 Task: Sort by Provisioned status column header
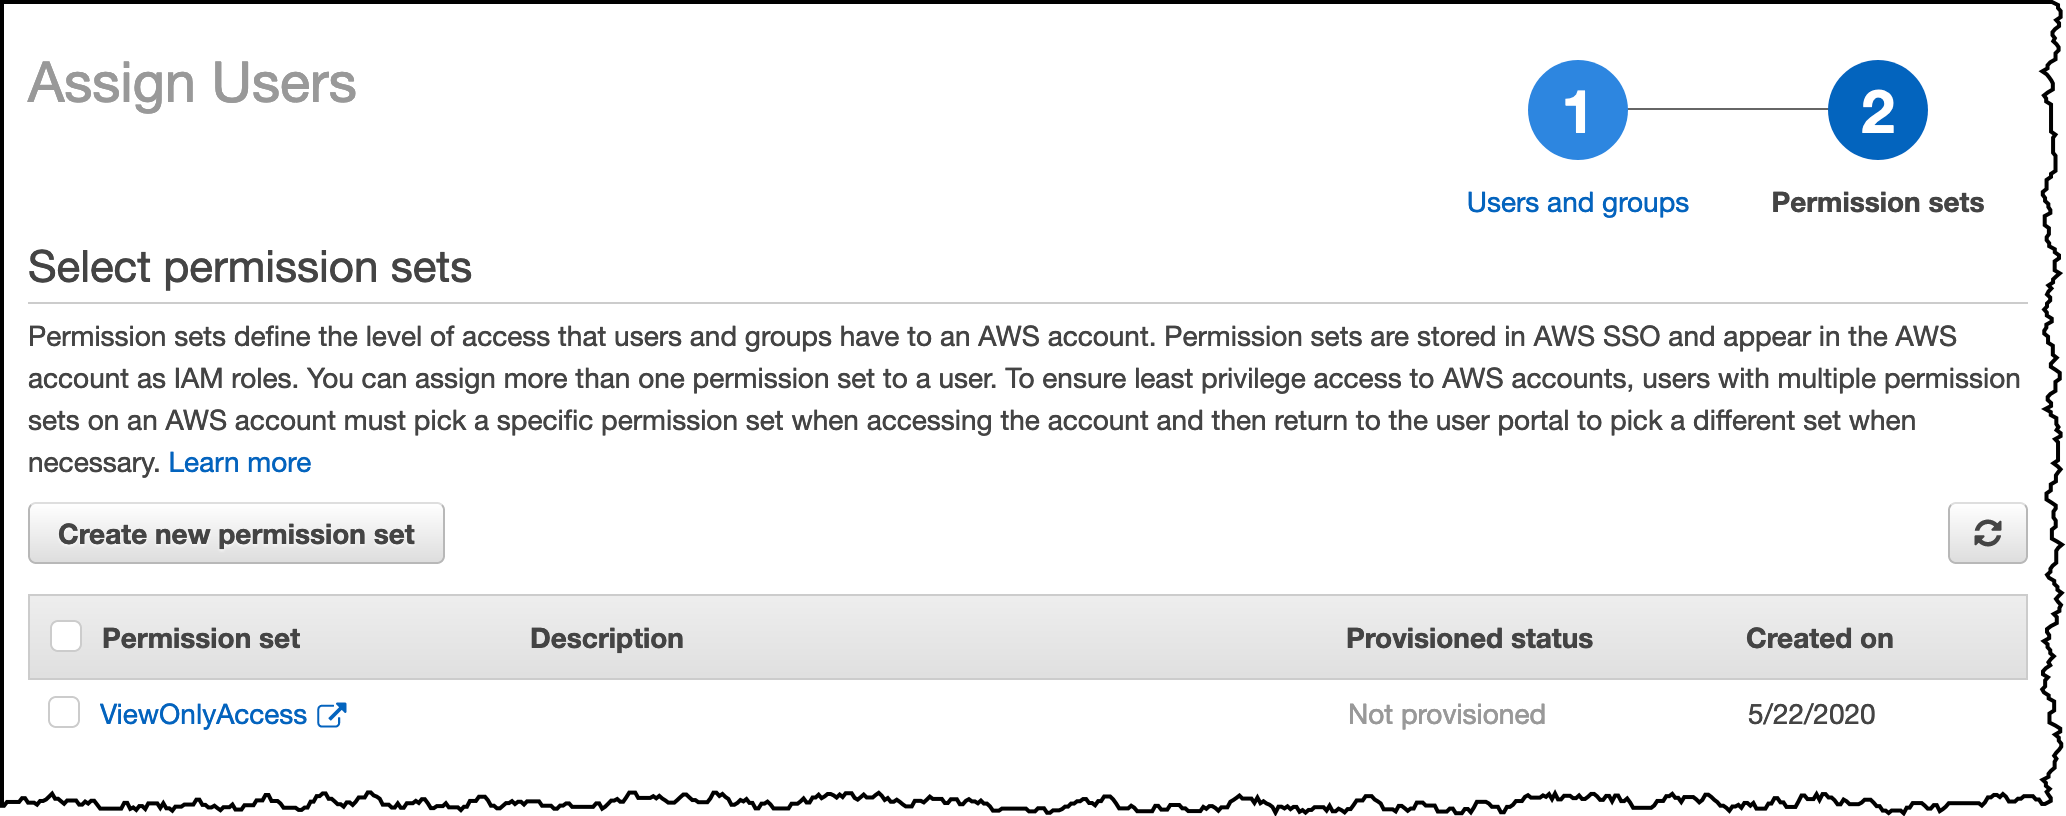(1469, 638)
